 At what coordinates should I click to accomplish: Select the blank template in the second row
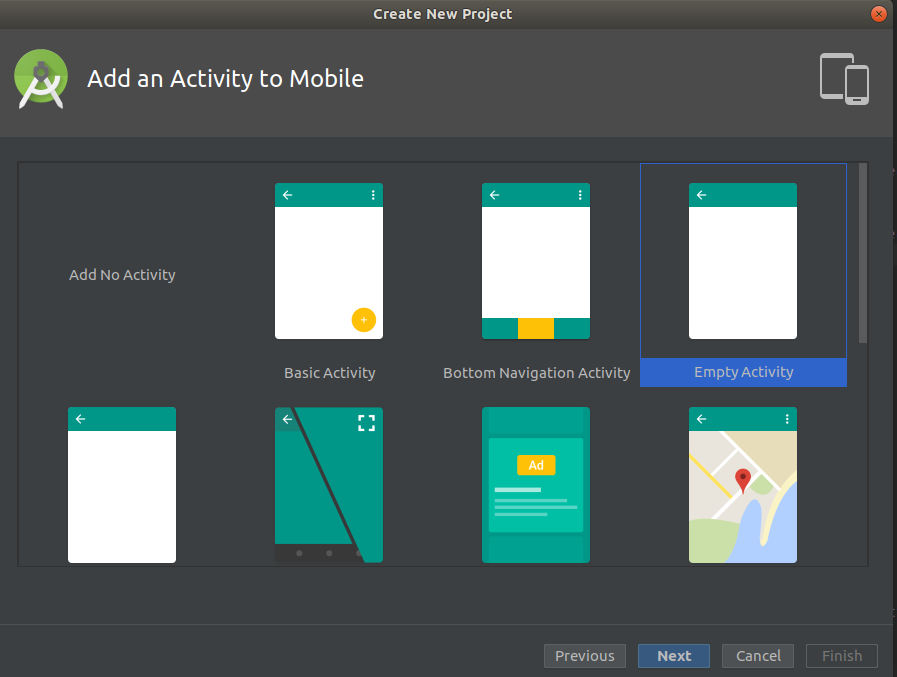pos(122,485)
